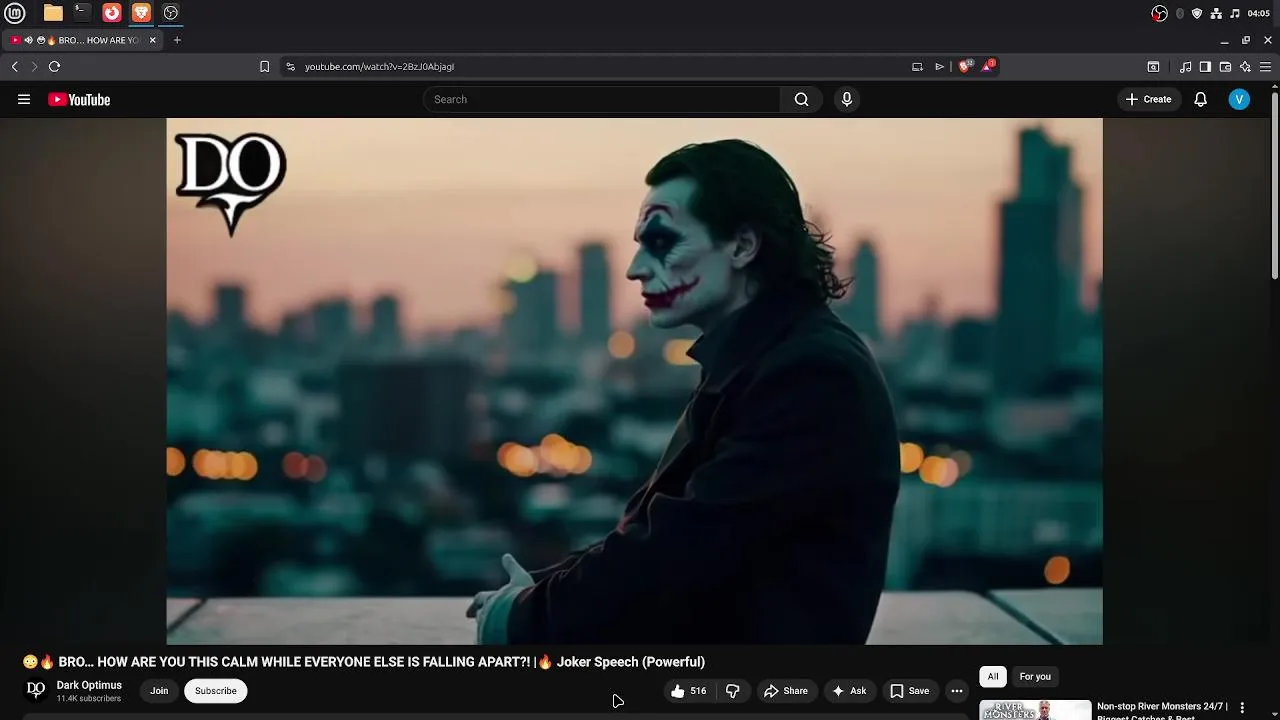Open a new browser tab
Screen dimensions: 1280x720
click(177, 40)
